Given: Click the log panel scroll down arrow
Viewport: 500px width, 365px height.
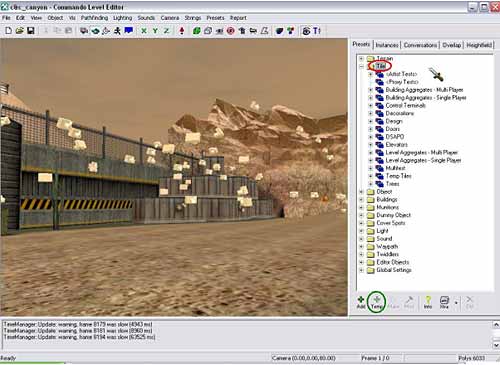Looking at the screenshot, I should click(x=496, y=345).
